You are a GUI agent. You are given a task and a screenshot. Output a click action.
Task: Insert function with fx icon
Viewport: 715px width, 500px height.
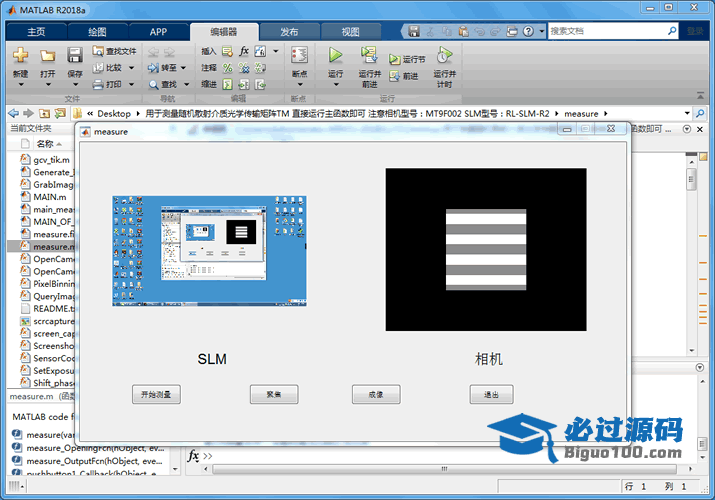(x=244, y=51)
